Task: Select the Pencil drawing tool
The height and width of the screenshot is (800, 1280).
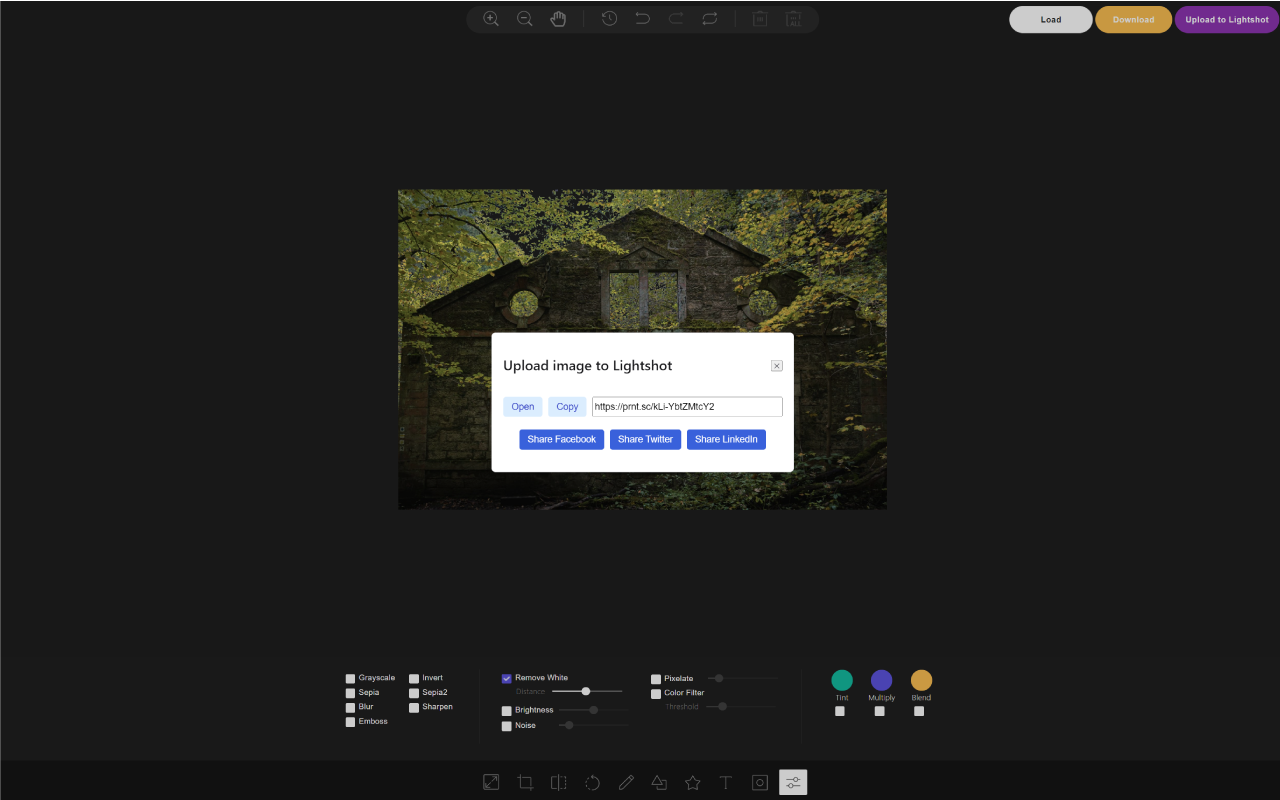Action: pyautogui.click(x=625, y=781)
